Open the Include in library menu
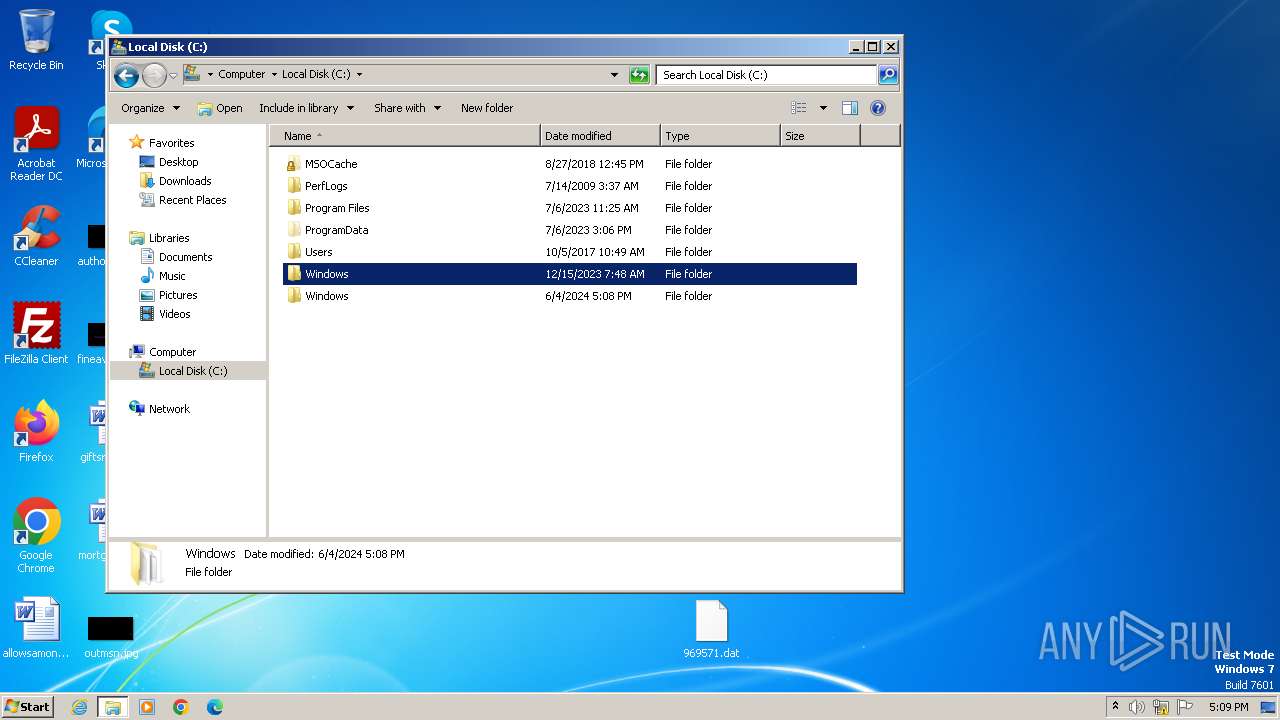 point(306,108)
